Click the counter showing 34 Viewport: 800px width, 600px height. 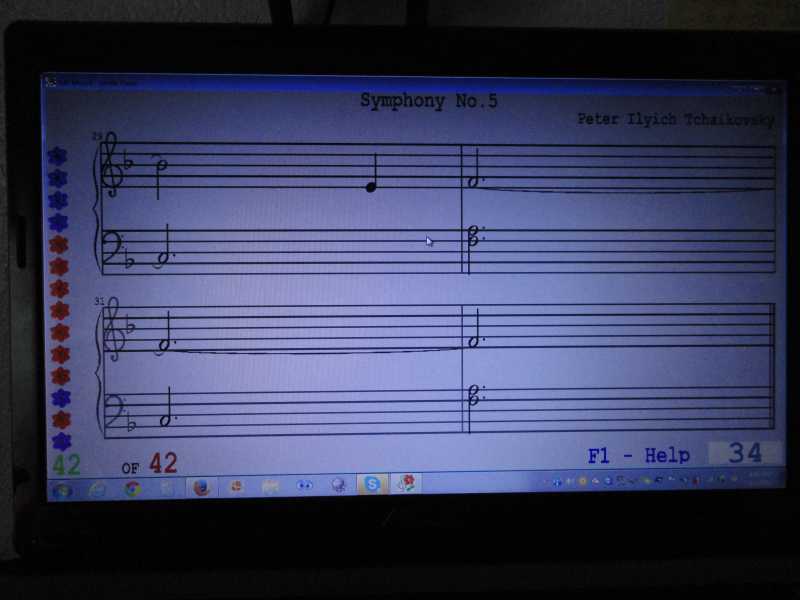(x=745, y=453)
